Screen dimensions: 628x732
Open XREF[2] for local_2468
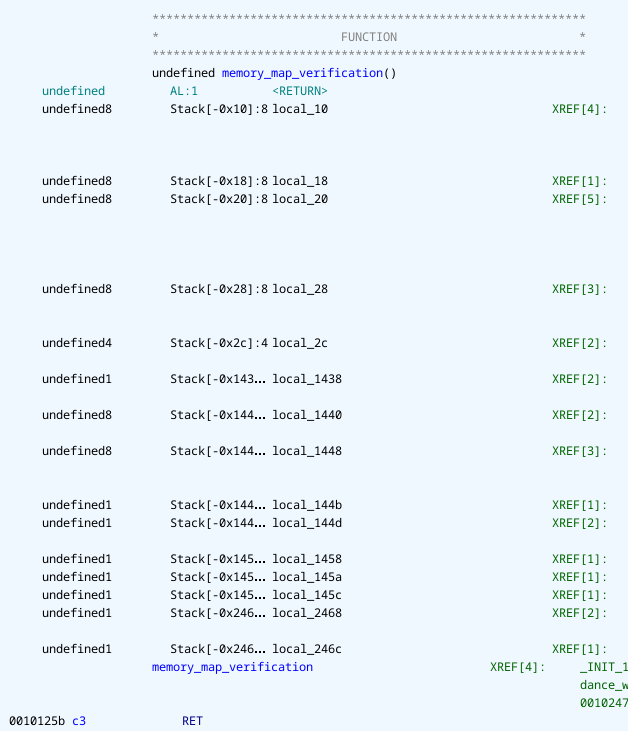[579, 613]
